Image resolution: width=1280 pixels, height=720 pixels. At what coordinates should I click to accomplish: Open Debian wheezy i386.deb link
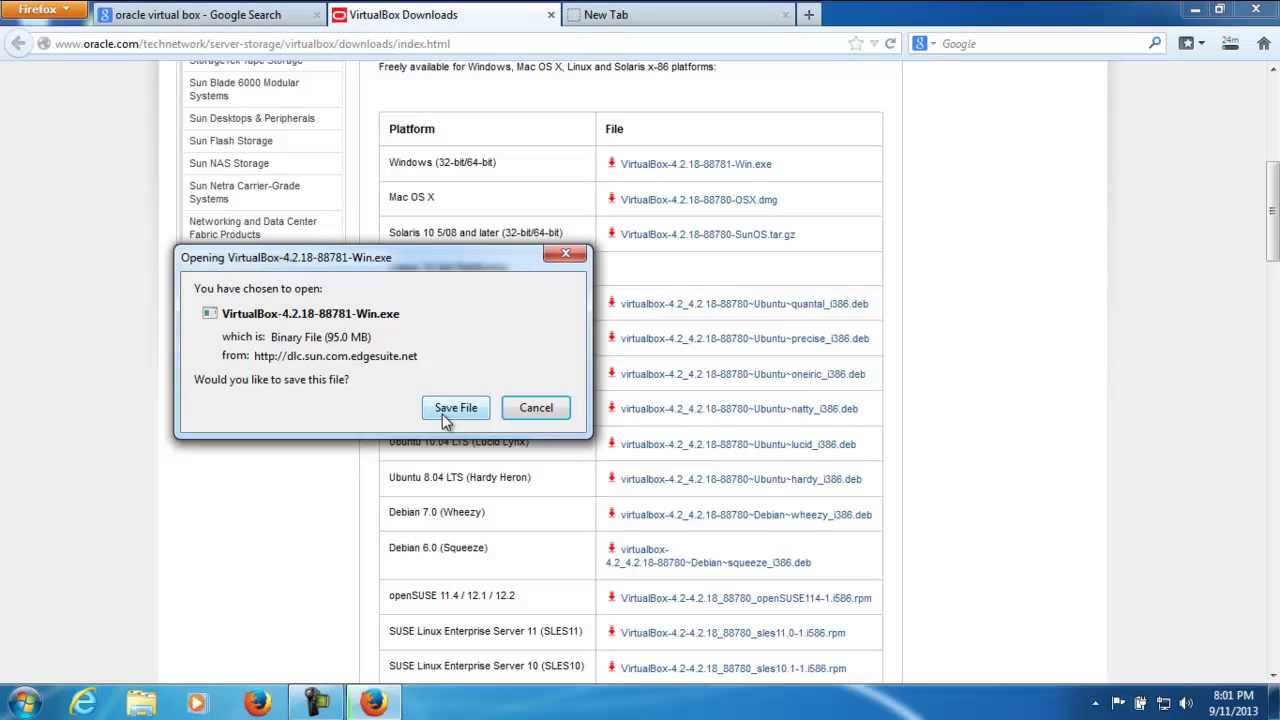(746, 515)
